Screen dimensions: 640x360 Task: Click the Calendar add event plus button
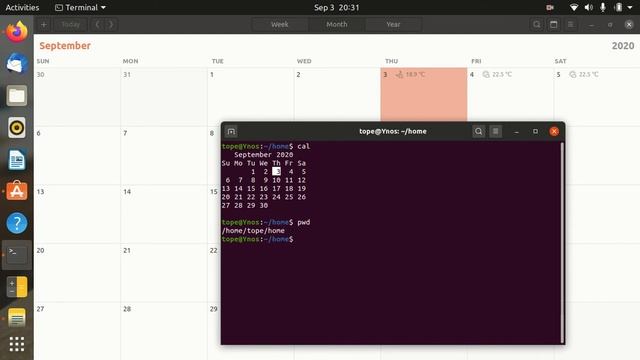pyautogui.click(x=44, y=24)
